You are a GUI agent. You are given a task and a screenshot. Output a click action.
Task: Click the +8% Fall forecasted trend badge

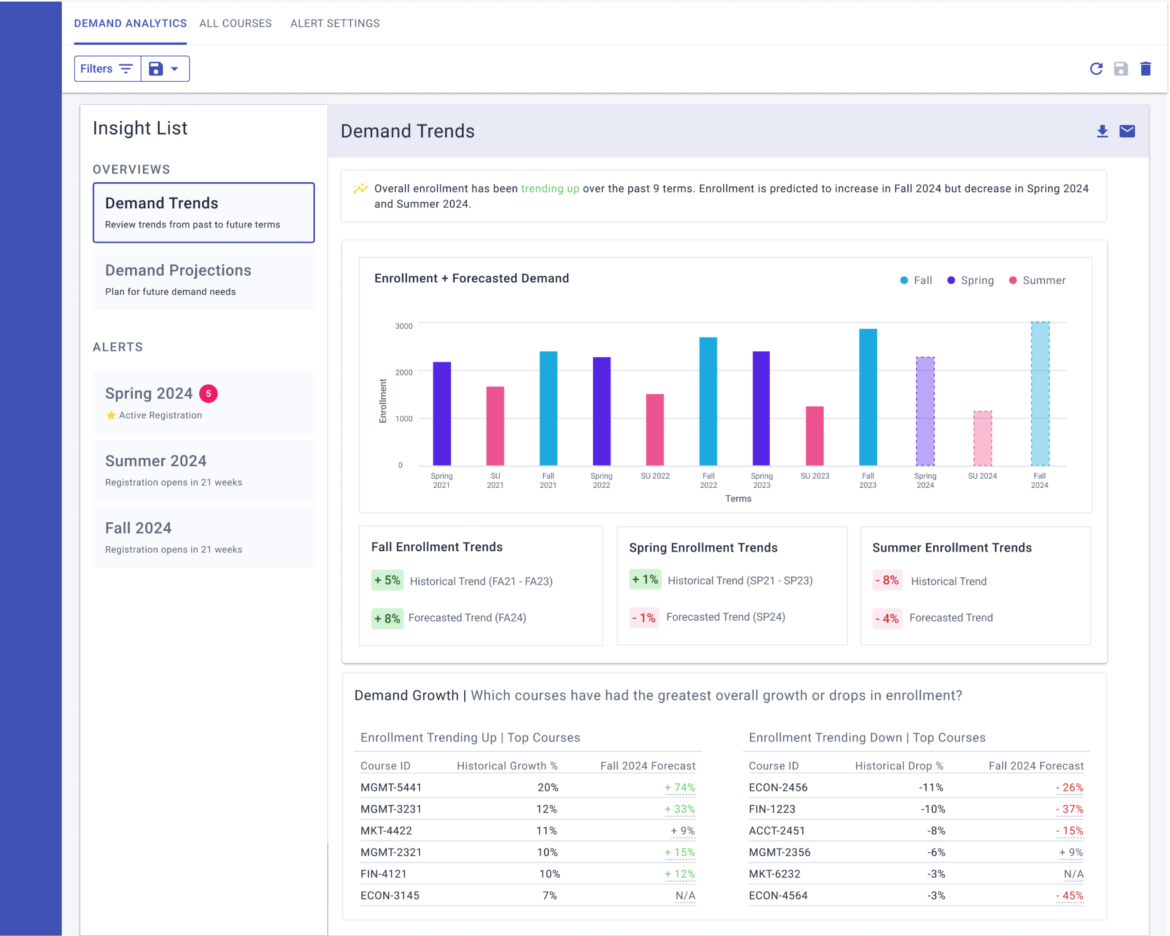[x=387, y=618]
